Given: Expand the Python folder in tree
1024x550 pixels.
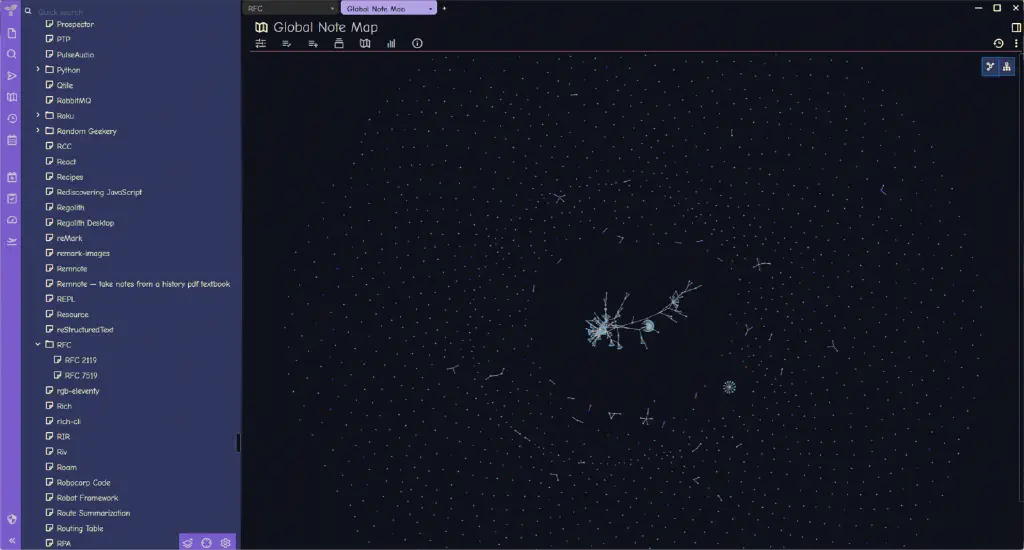Looking at the screenshot, I should click(x=38, y=69).
